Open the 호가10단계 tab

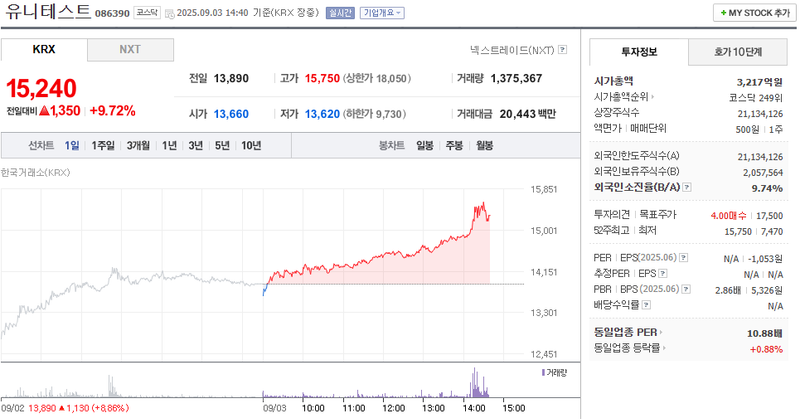[738, 52]
